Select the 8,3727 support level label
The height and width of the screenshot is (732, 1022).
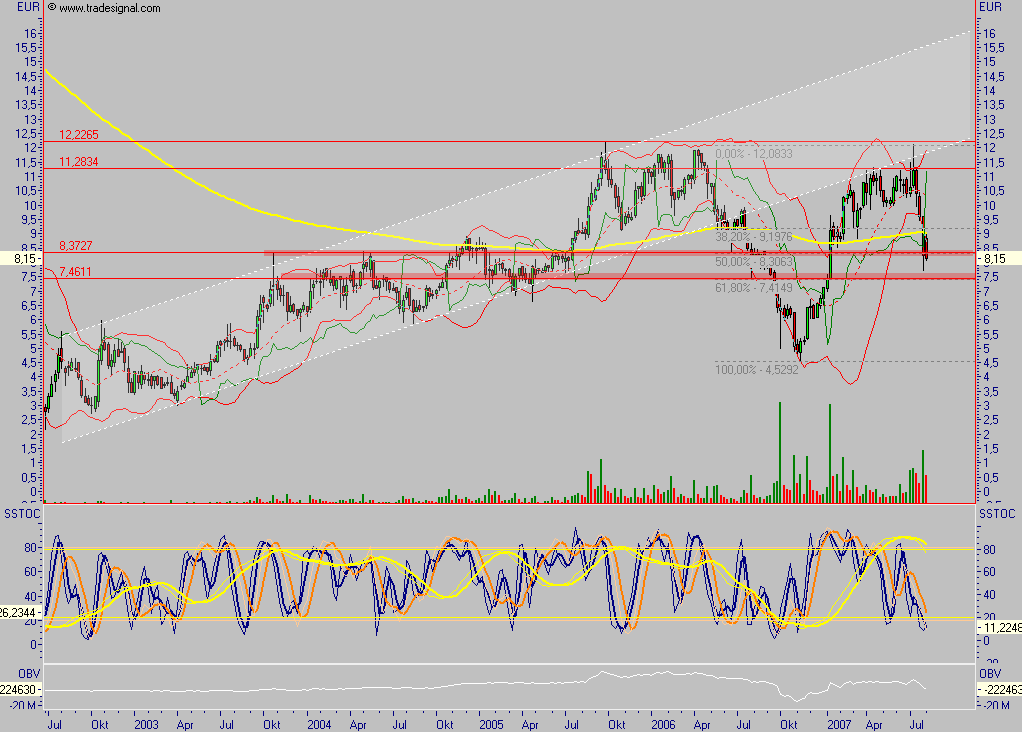click(x=75, y=245)
